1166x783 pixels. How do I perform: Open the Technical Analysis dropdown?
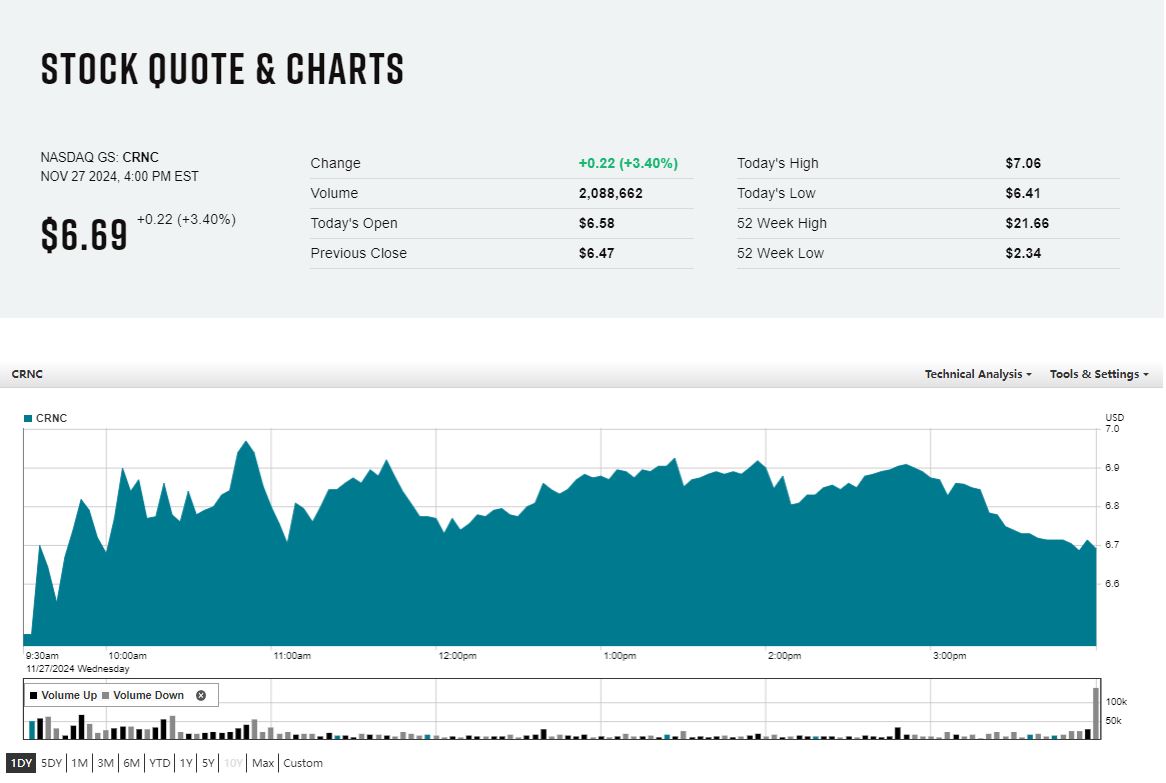coord(978,374)
